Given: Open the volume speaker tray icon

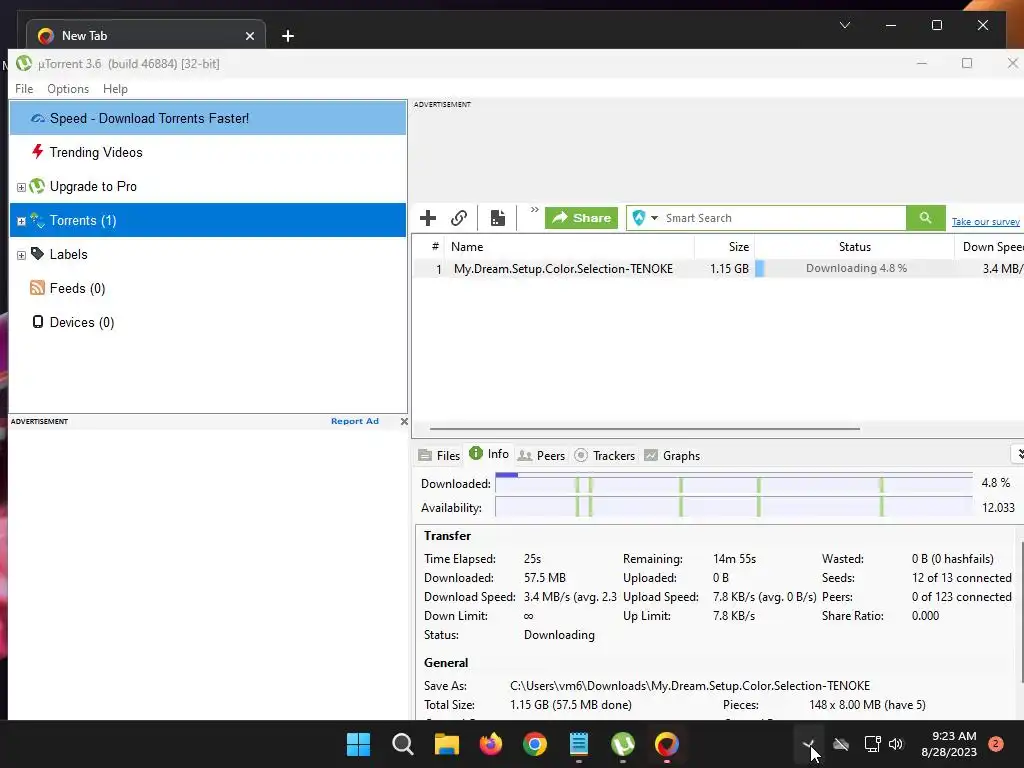Looking at the screenshot, I should (x=896, y=744).
